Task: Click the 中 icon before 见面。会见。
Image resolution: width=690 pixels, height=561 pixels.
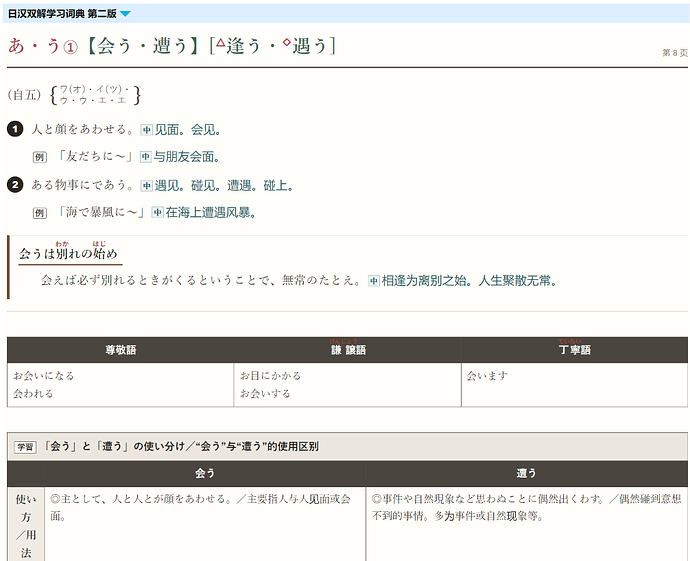Action: [x=147, y=130]
